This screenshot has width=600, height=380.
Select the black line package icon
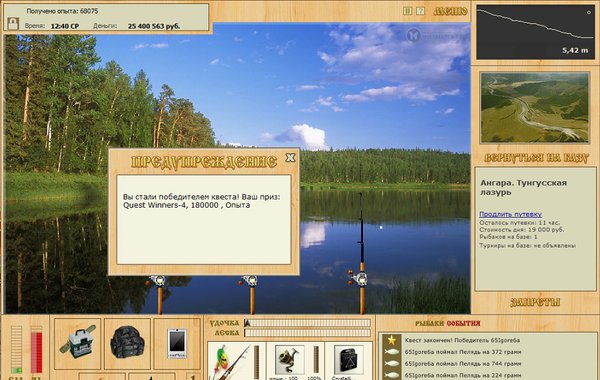[x=349, y=360]
